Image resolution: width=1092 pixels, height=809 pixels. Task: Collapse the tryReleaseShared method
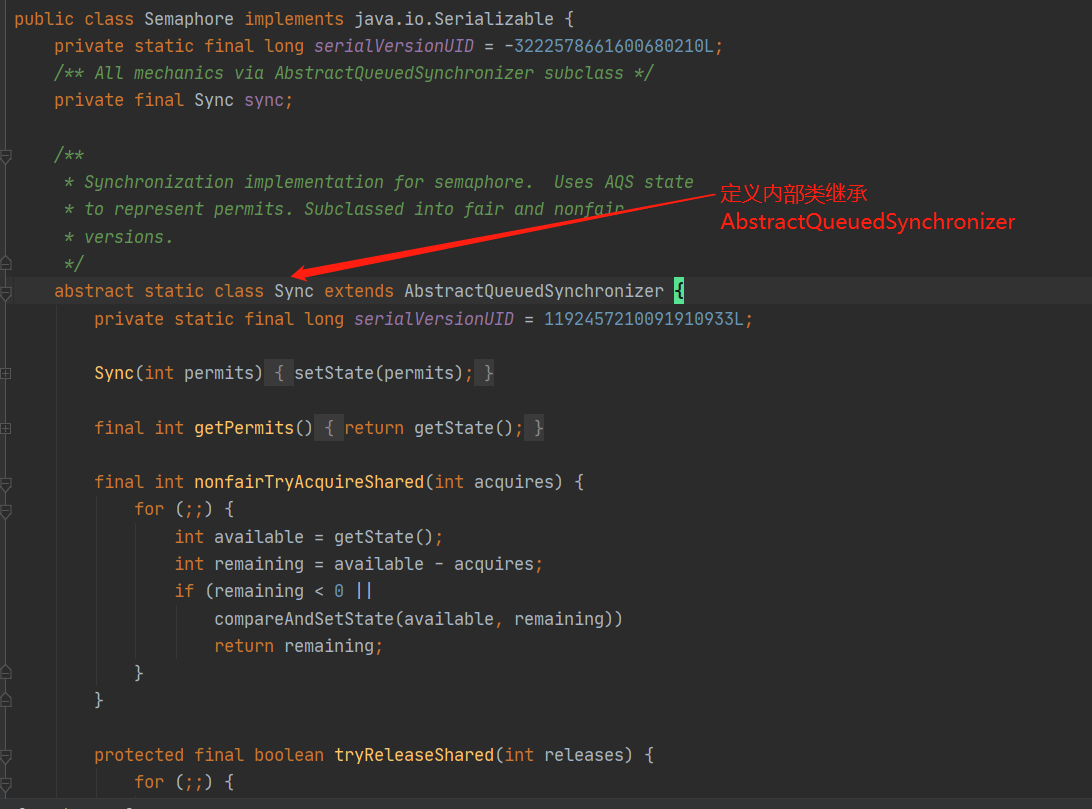tap(6, 755)
